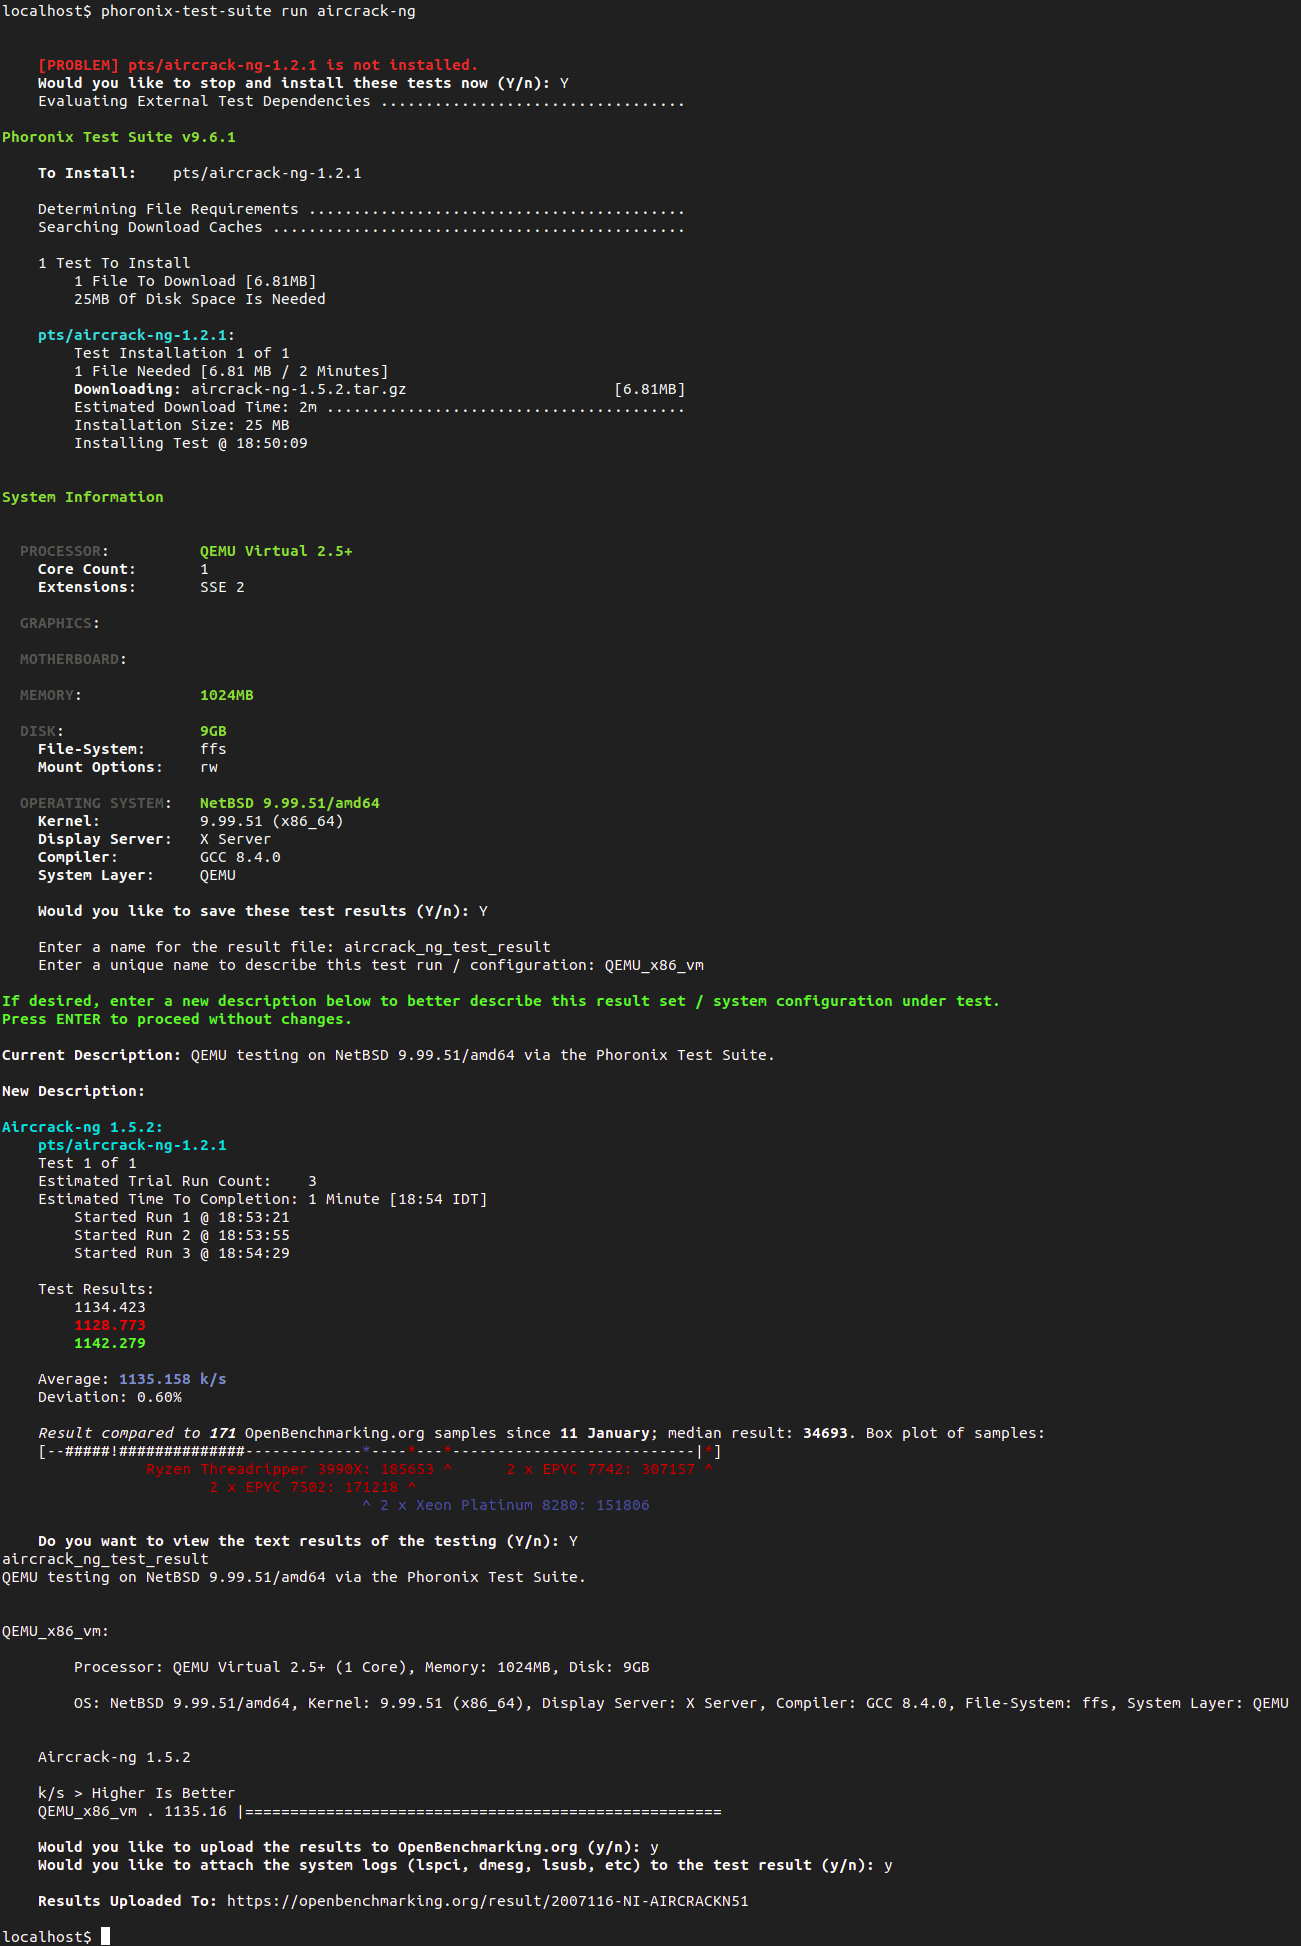Click 'Estimated Trial Run Count: 3' line

pos(177,1182)
